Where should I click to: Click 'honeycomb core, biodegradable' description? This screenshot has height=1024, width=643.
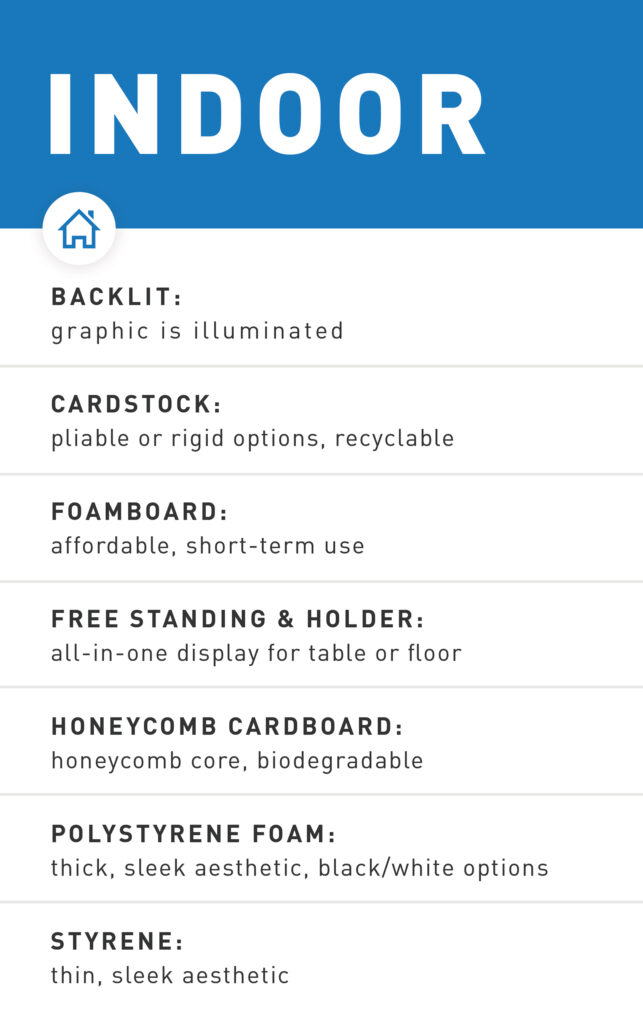[x=238, y=761]
